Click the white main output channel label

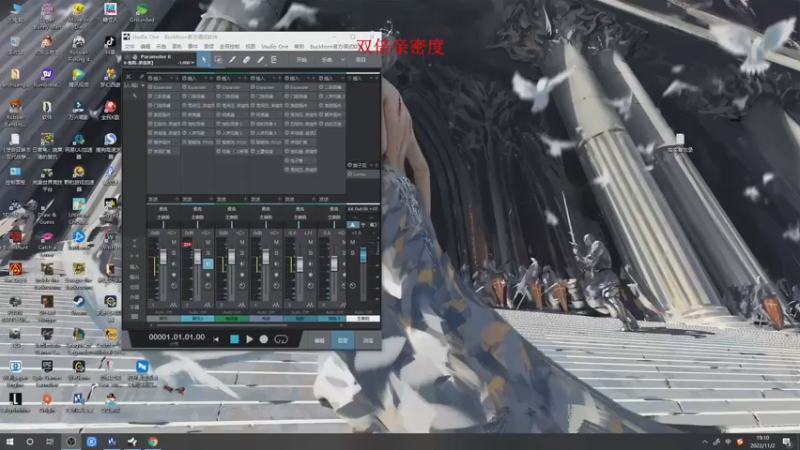tap(363, 318)
